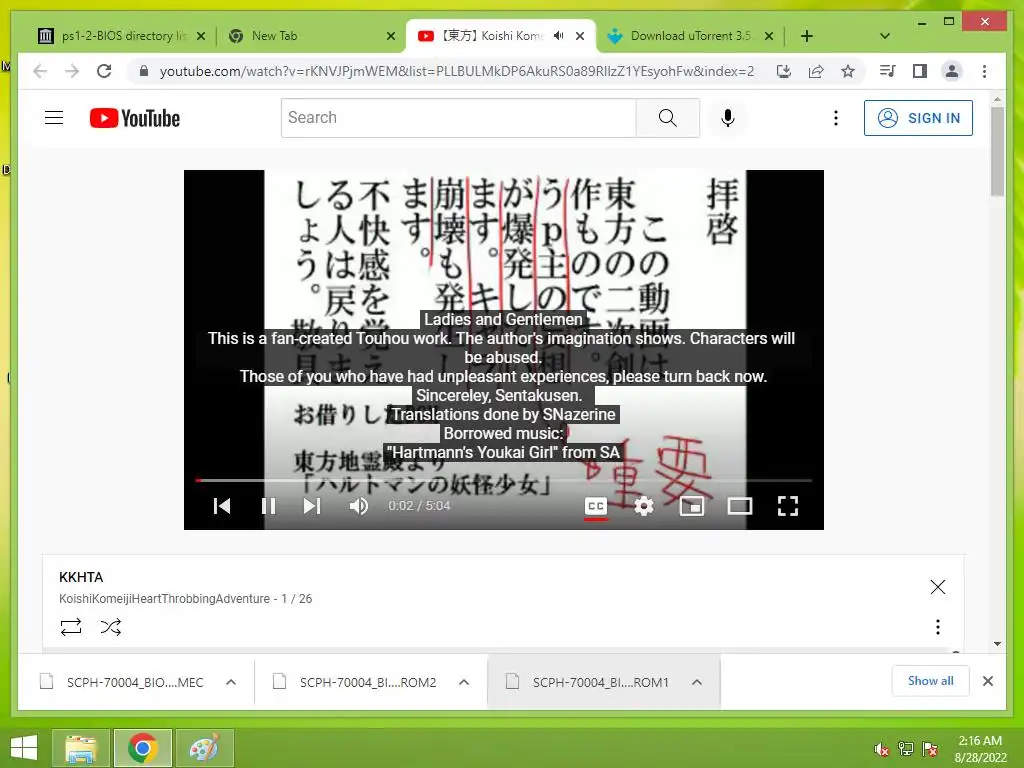Open the tab search dropdown
This screenshot has width=1024, height=768.
tap(885, 36)
